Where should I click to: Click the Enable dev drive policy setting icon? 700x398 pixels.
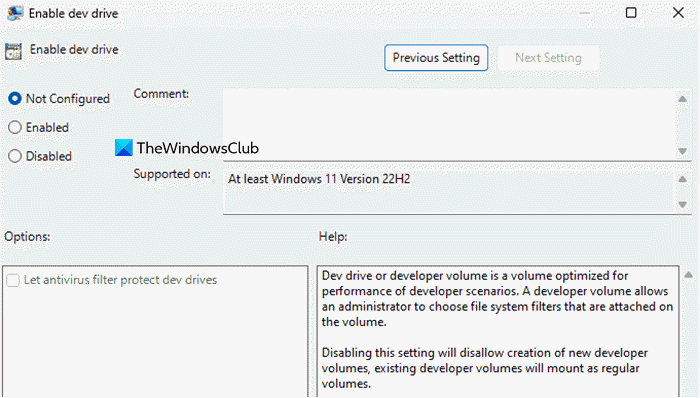[x=13, y=51]
